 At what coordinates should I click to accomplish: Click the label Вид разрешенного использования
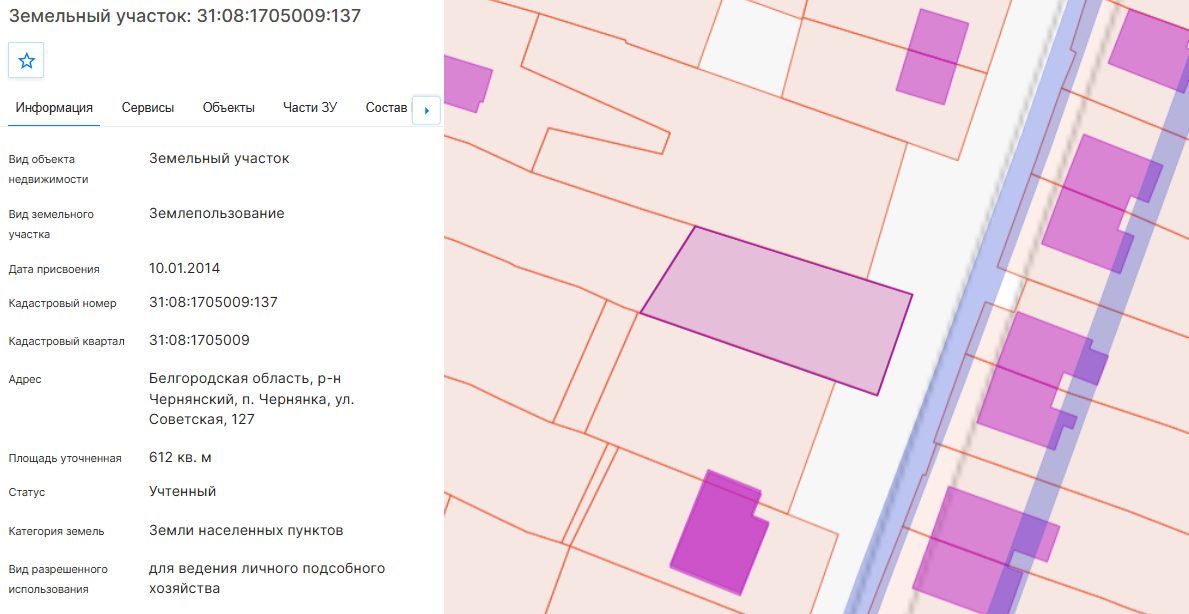[x=58, y=579]
